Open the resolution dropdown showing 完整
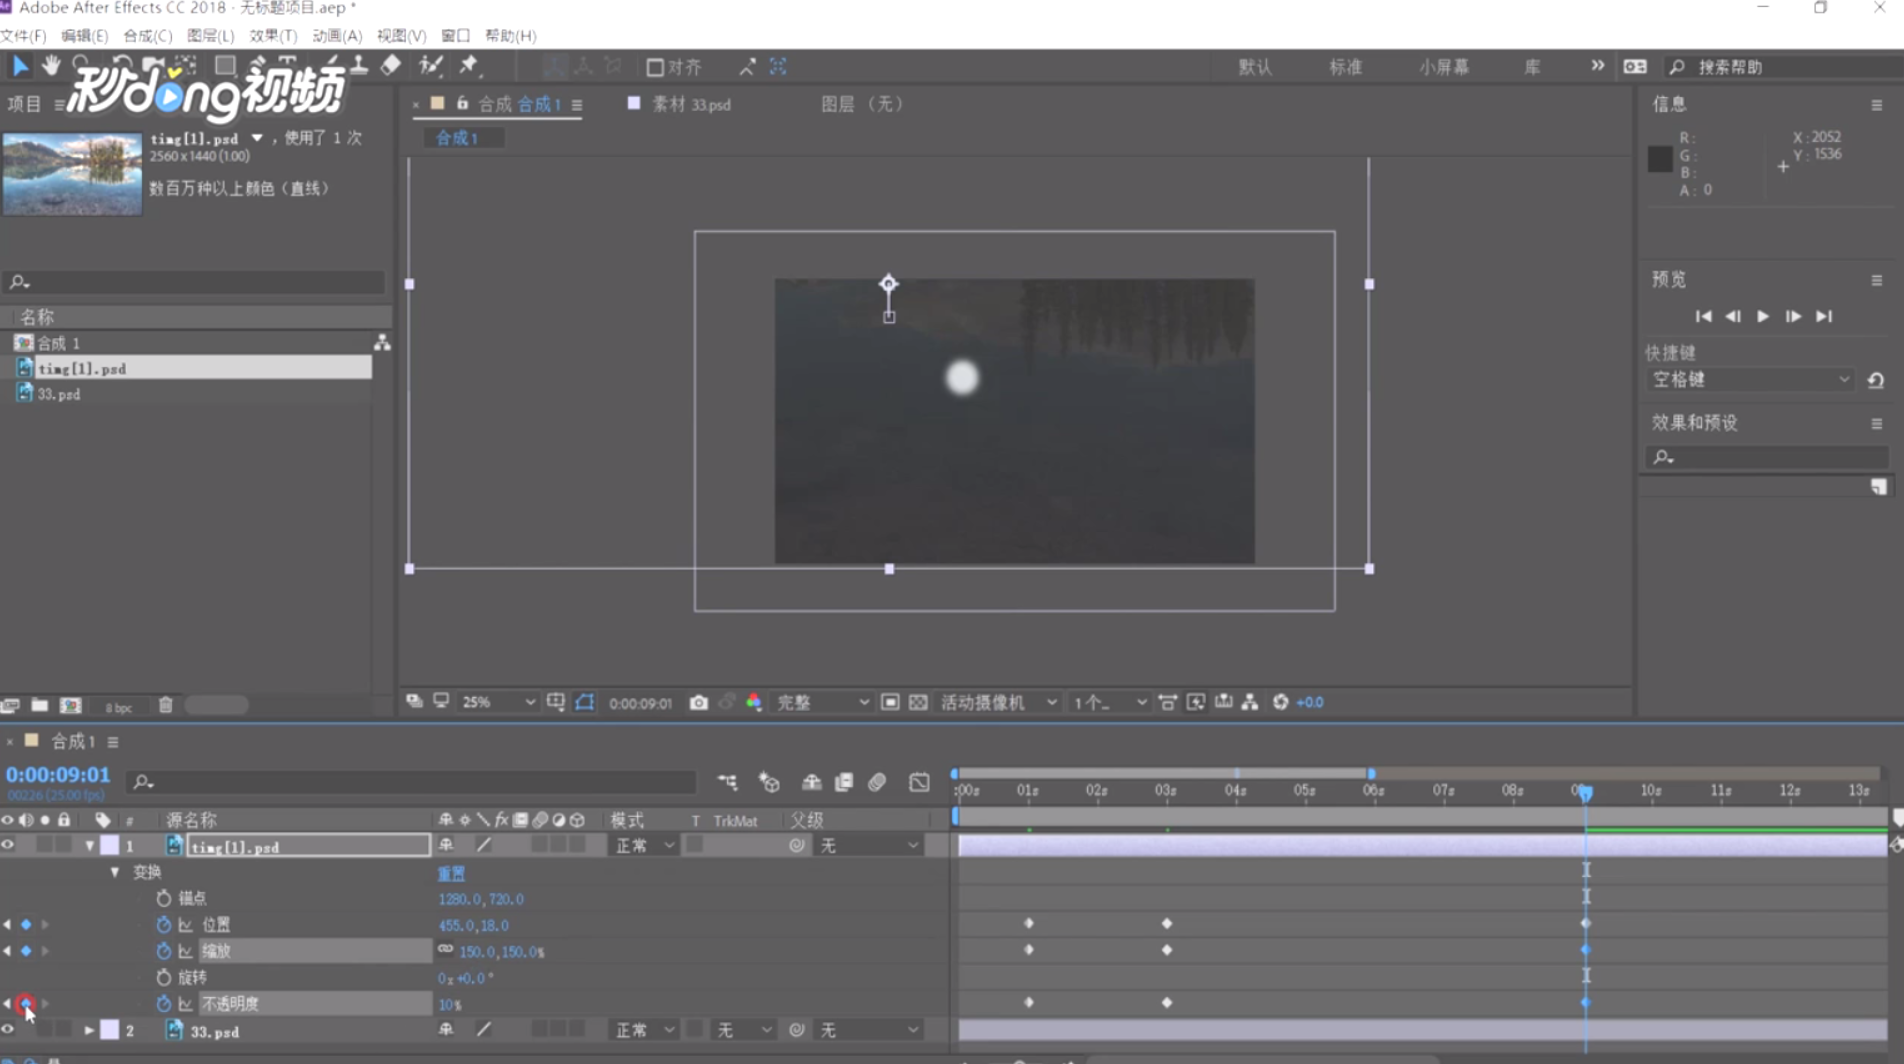 [x=822, y=703]
